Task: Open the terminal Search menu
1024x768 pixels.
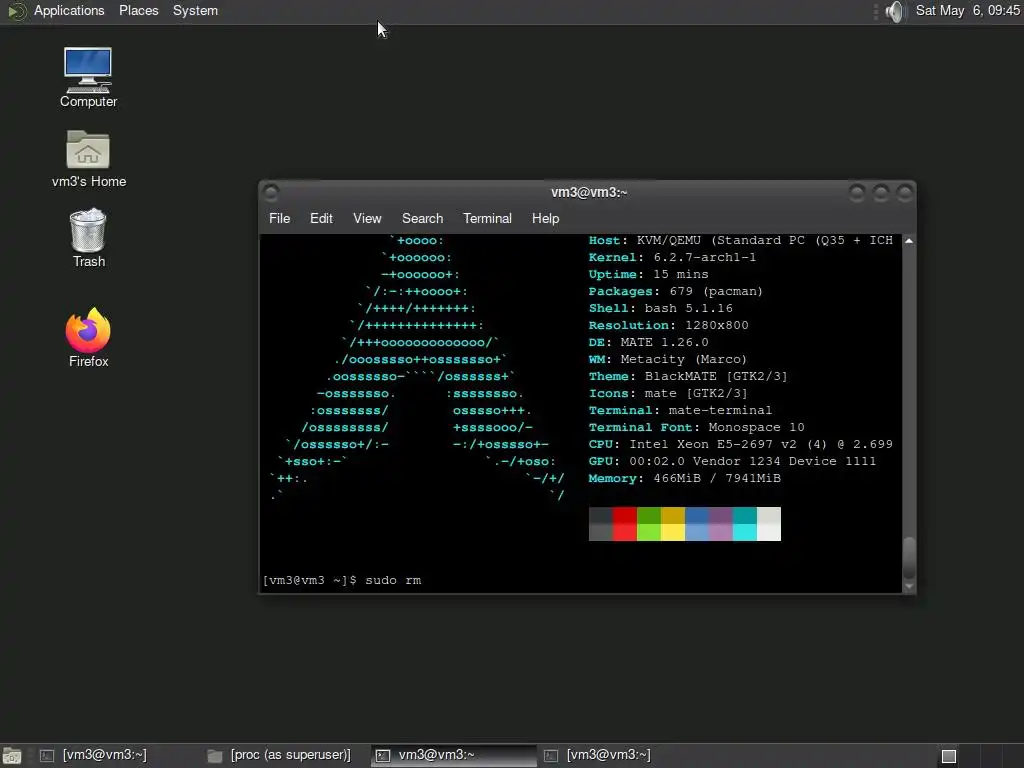Action: [422, 218]
